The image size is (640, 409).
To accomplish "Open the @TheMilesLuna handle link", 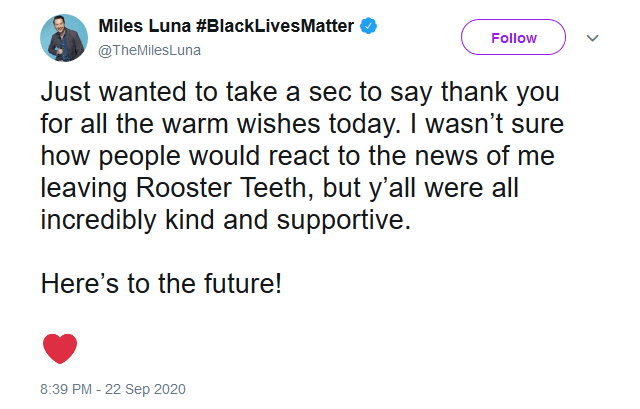I will [149, 50].
